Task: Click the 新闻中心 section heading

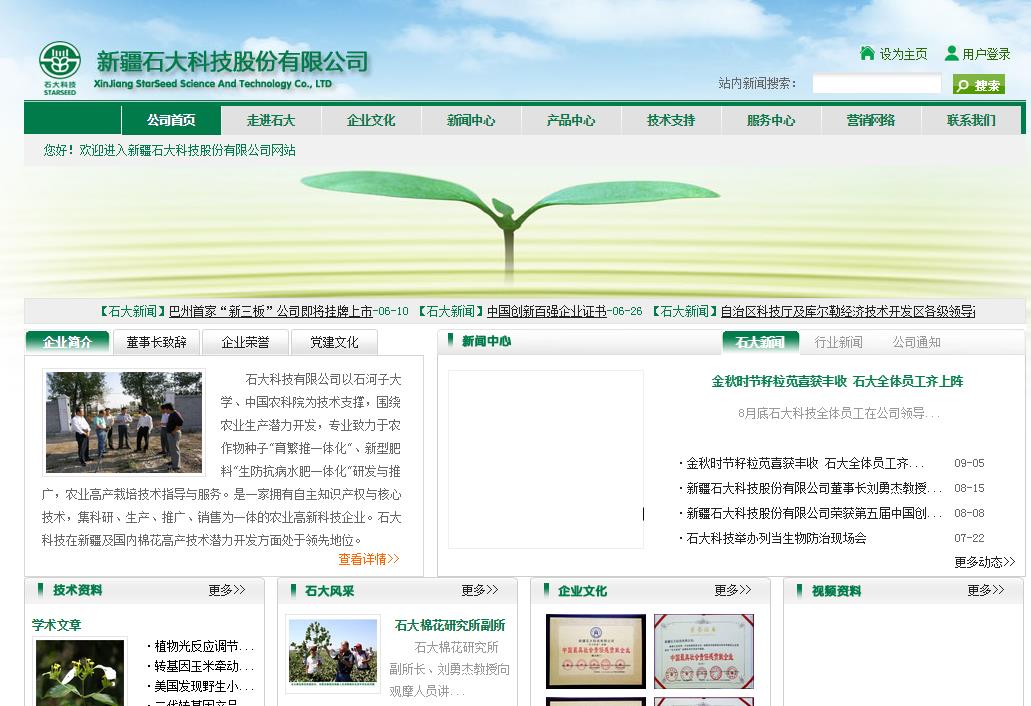Action: [x=486, y=341]
